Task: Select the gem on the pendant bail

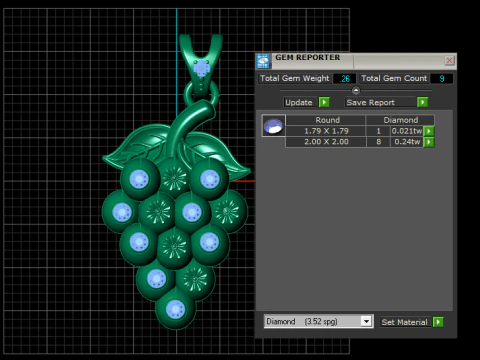Action: 201,68
